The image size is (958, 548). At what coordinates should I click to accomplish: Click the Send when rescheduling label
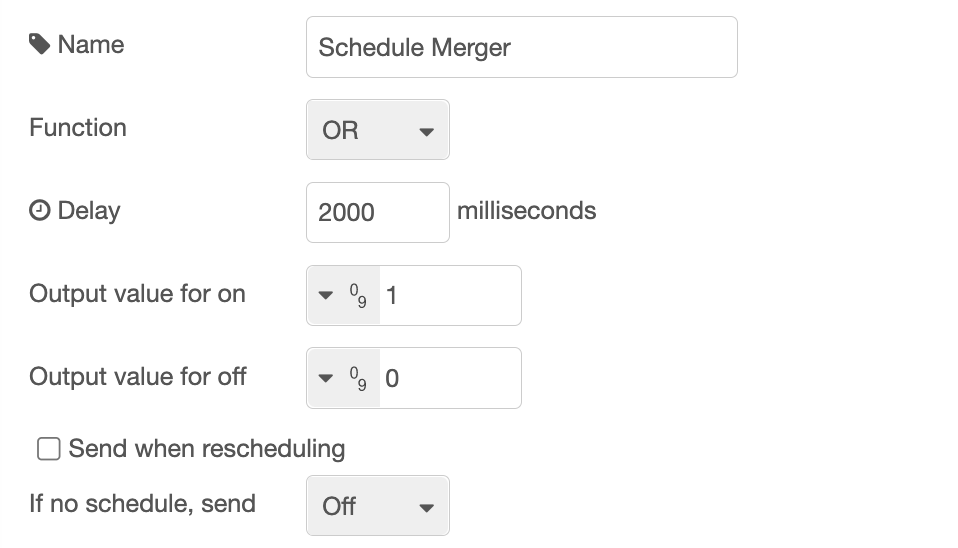[x=206, y=449]
